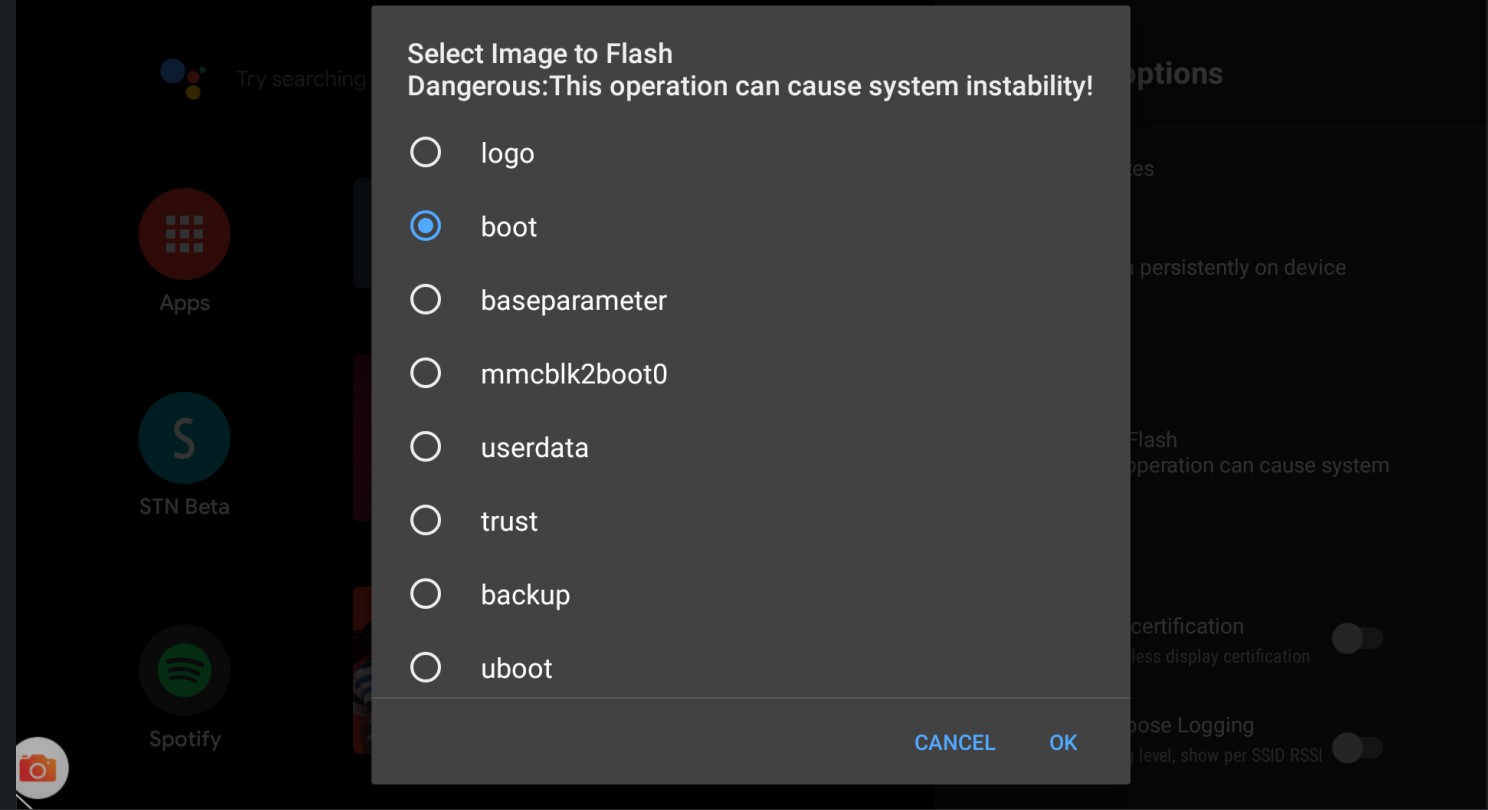Open the Apps launcher icon
The height and width of the screenshot is (810, 1488).
184,234
